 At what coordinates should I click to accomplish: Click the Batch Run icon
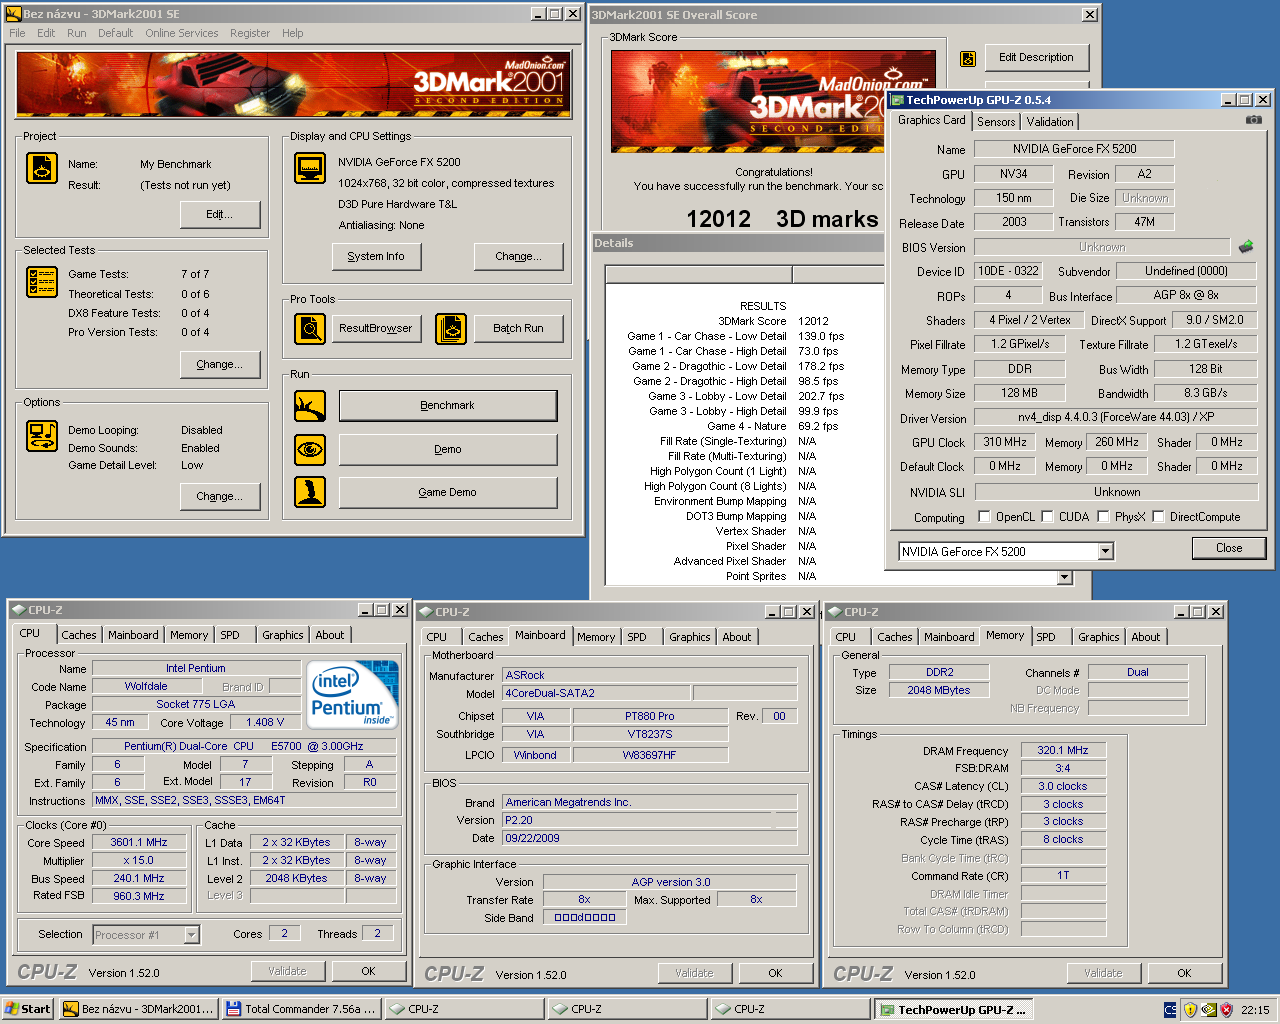[451, 328]
